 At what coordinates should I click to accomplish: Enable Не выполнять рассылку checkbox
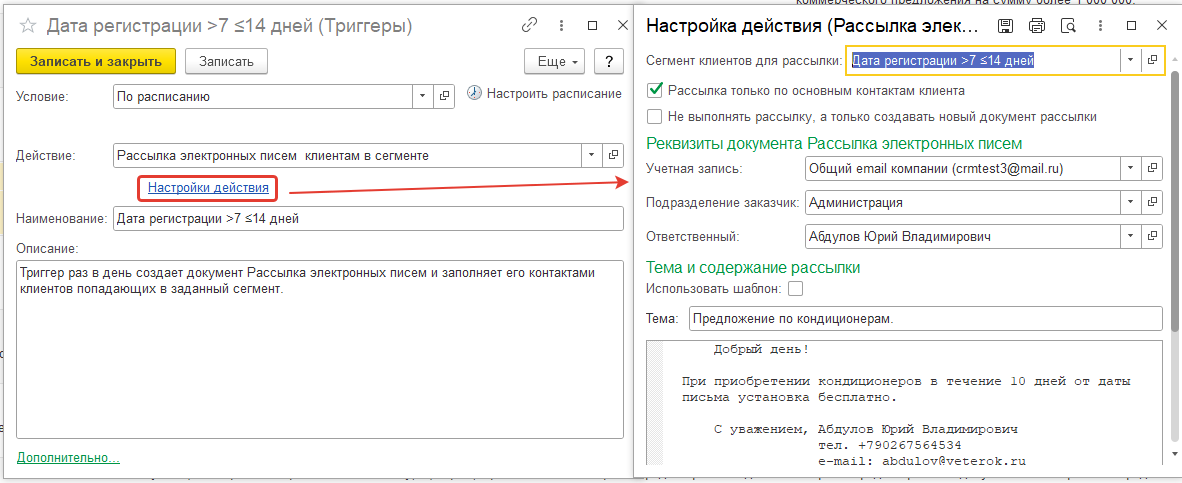(655, 117)
